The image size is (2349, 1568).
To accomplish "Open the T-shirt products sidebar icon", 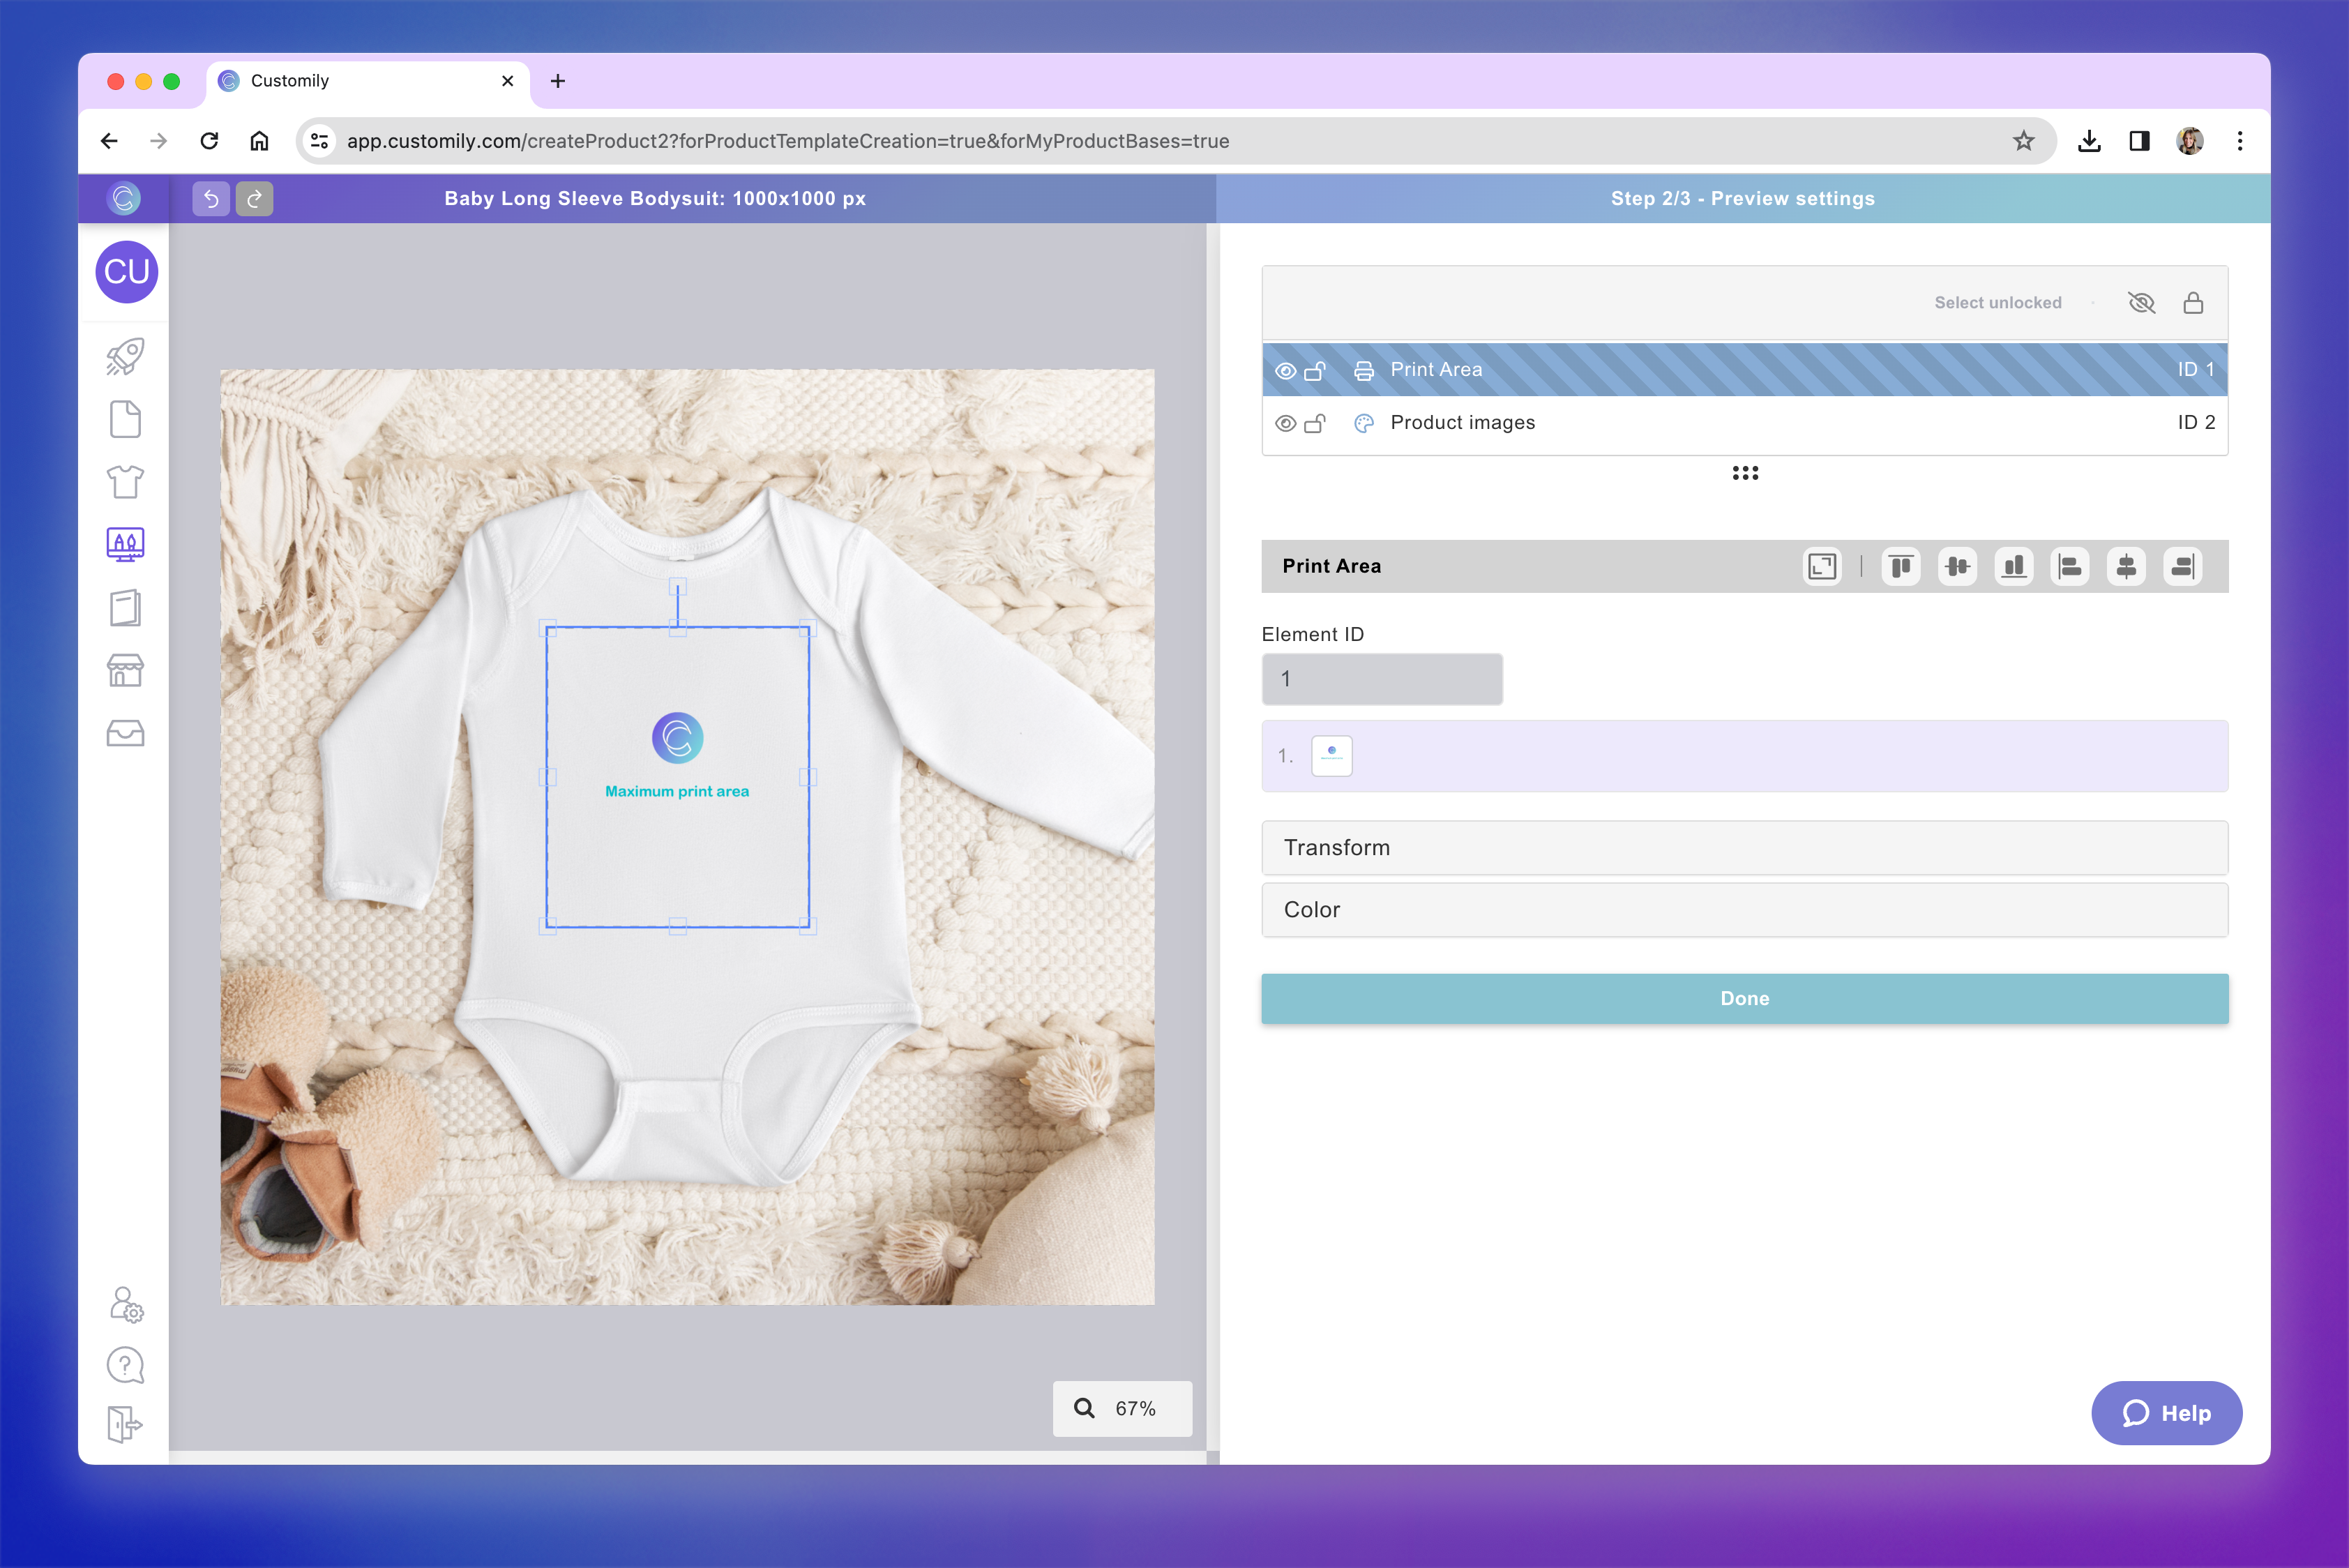I will coord(125,482).
